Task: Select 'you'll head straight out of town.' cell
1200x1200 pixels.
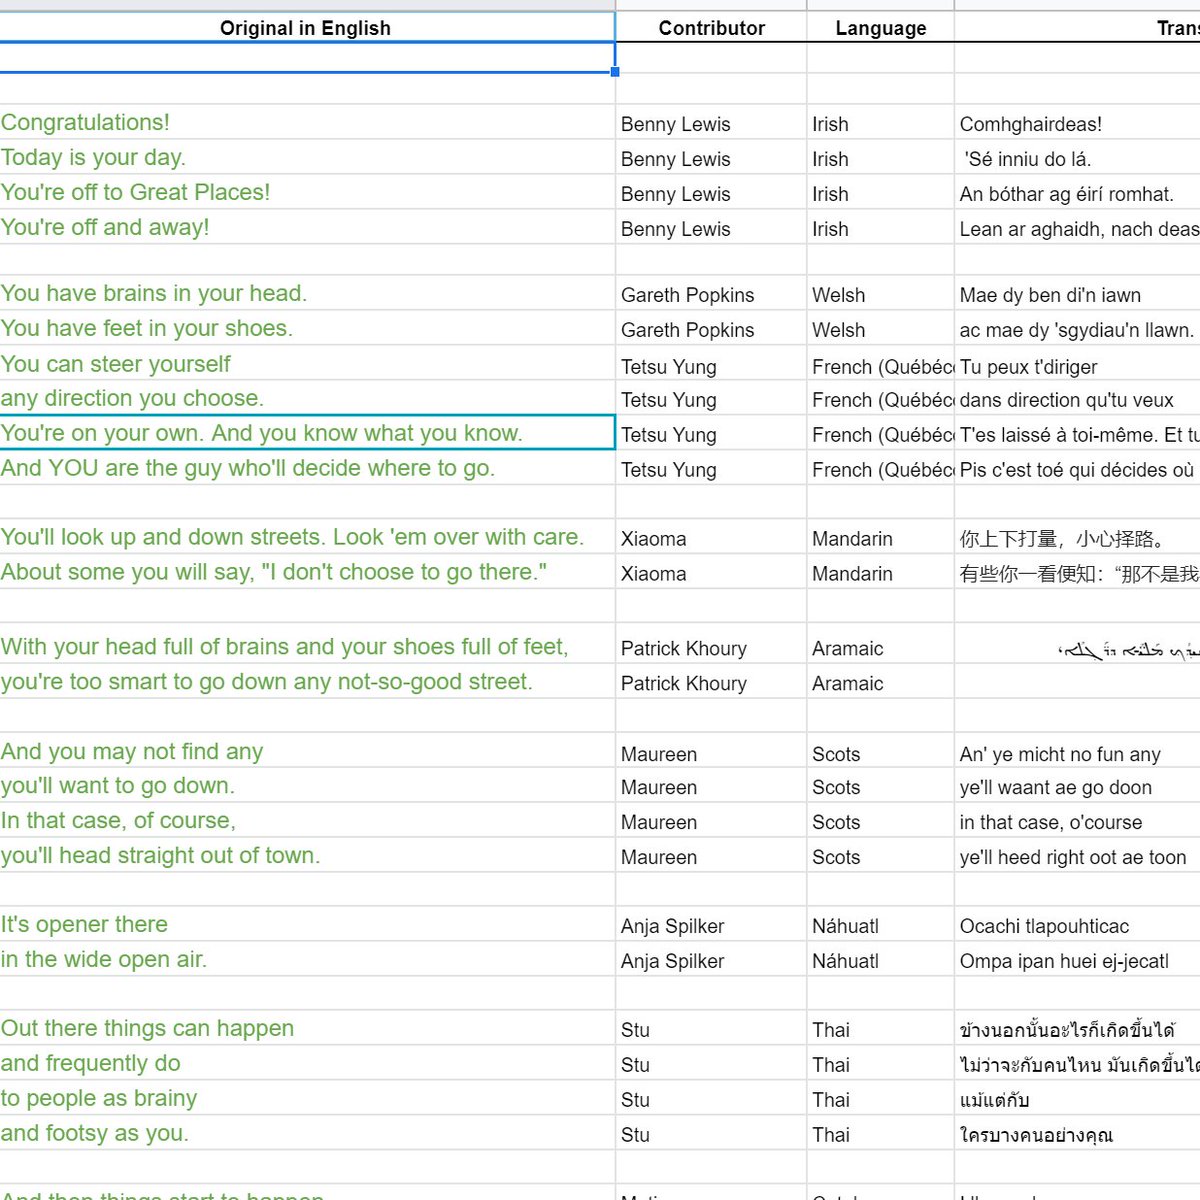Action: (306, 855)
